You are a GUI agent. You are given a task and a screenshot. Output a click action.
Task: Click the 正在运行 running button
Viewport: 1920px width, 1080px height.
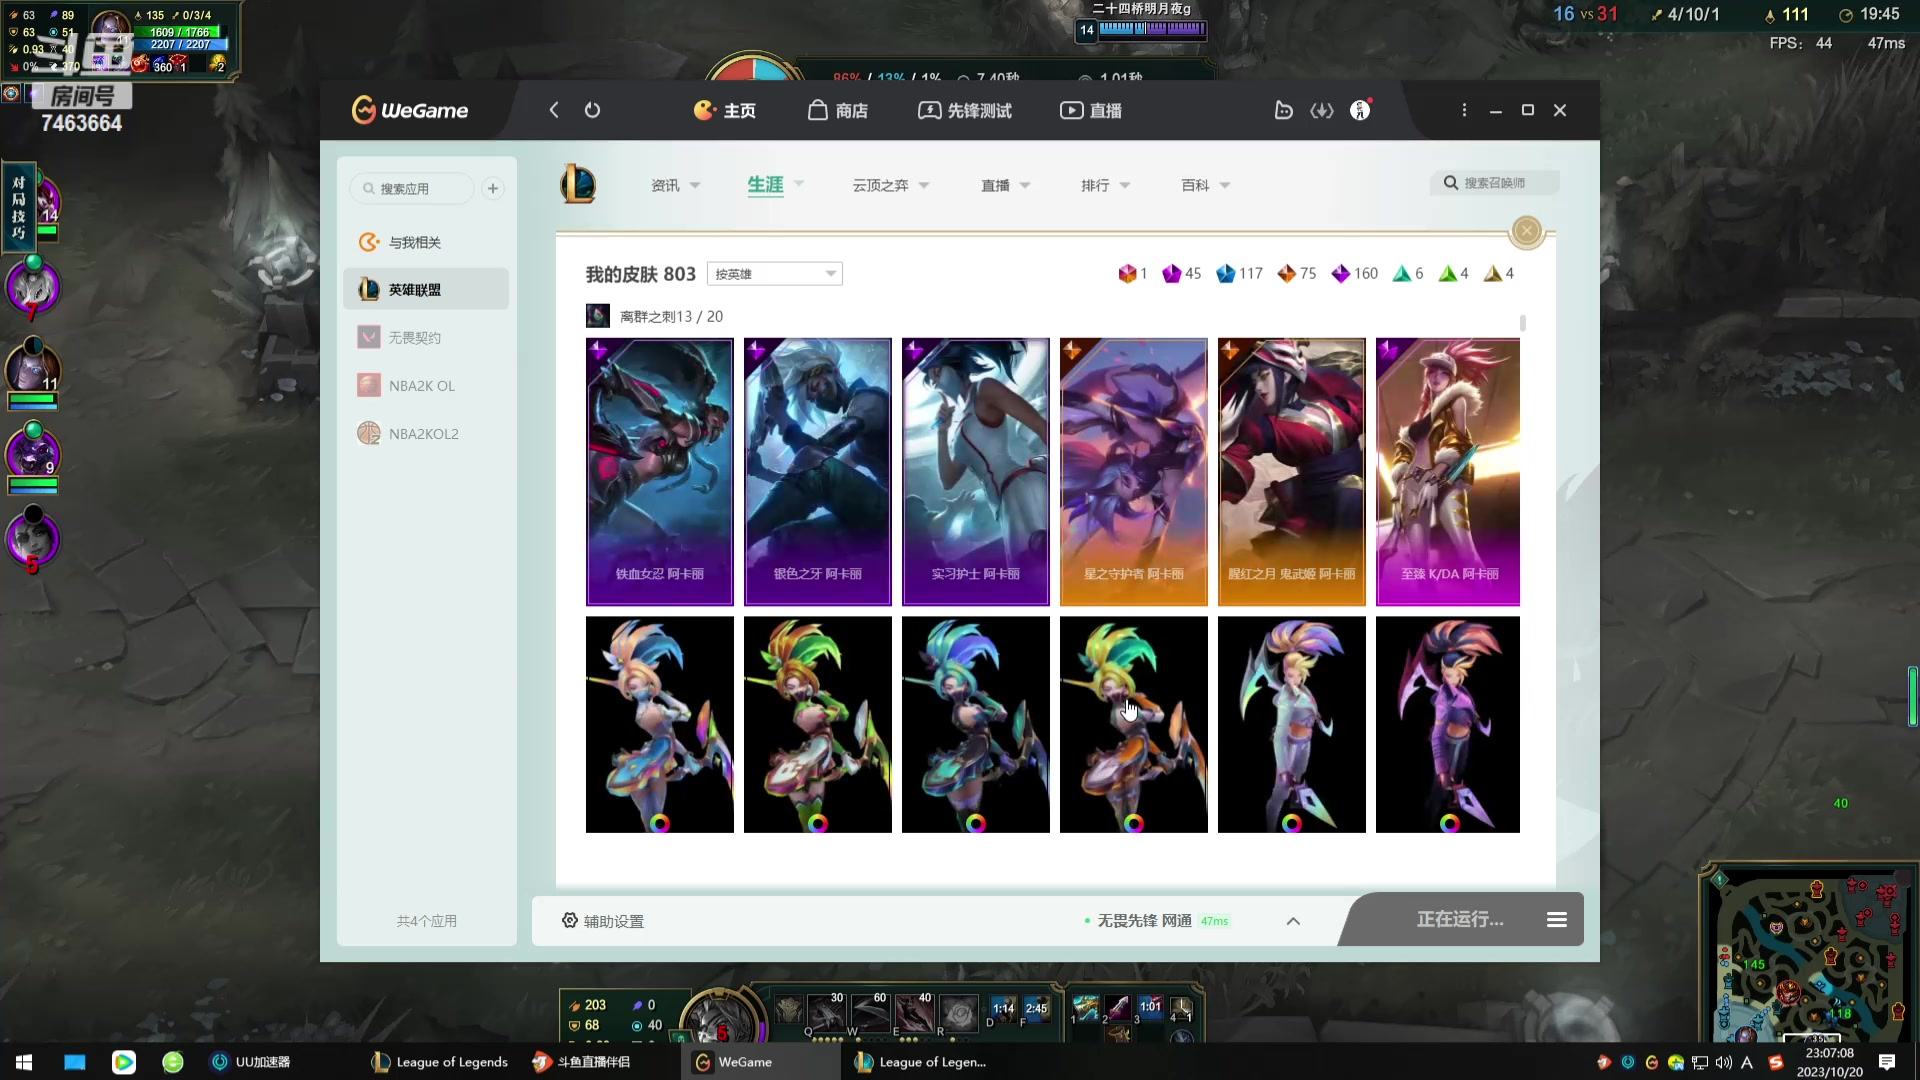point(1460,919)
